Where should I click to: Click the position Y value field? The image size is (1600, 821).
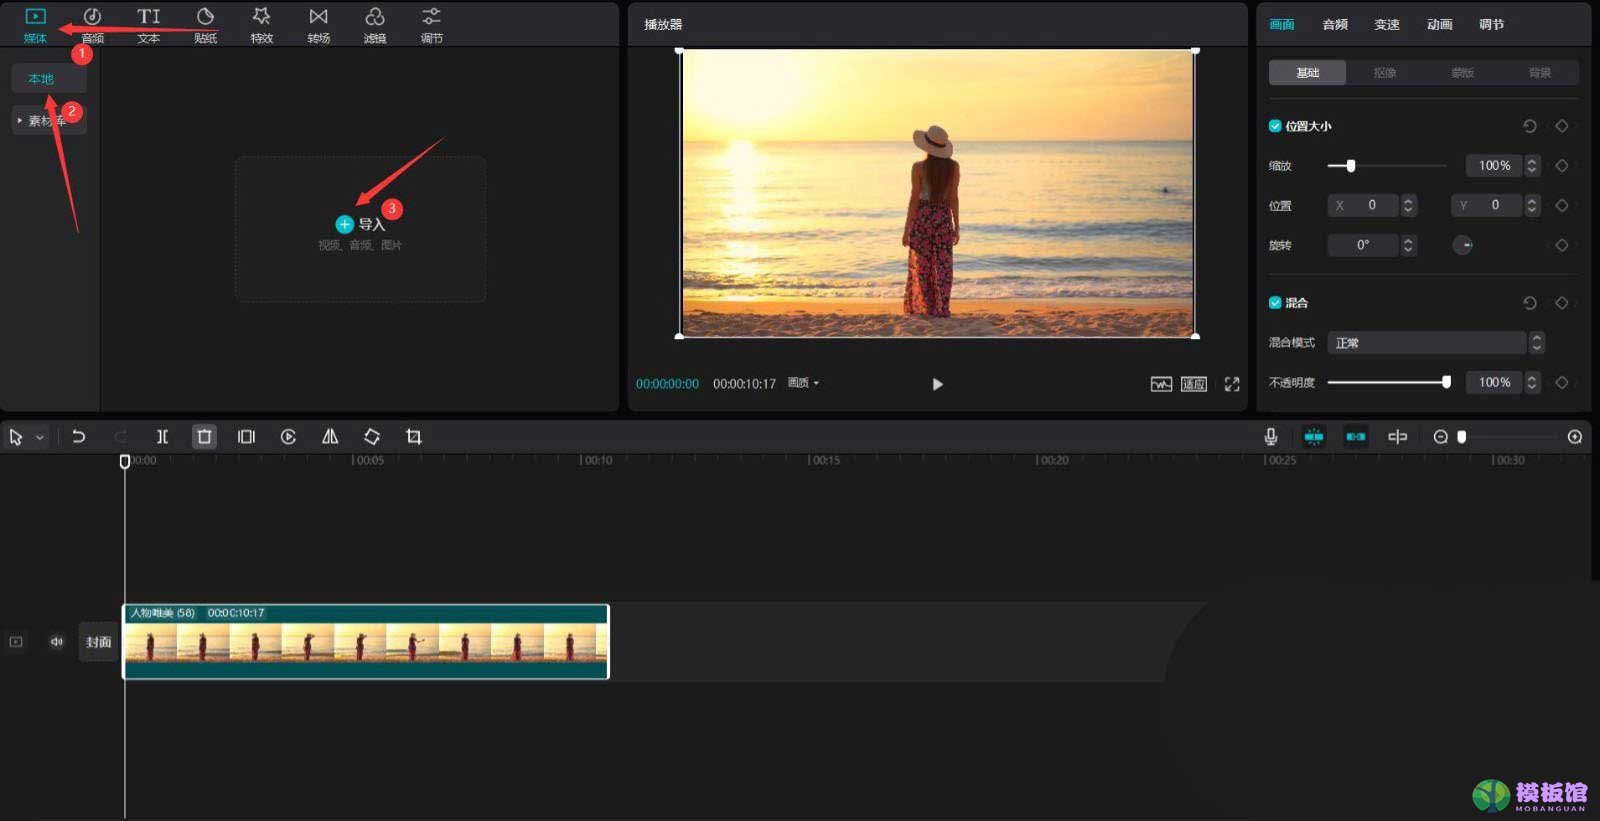(1487, 205)
